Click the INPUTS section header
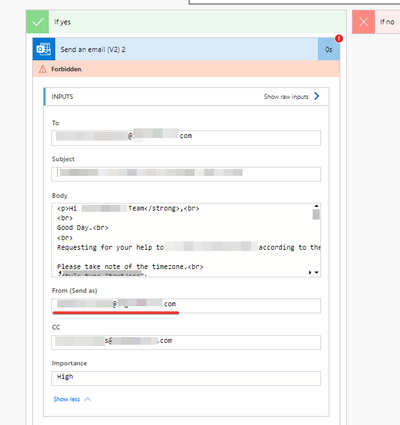This screenshot has height=425, width=400. pos(186,97)
